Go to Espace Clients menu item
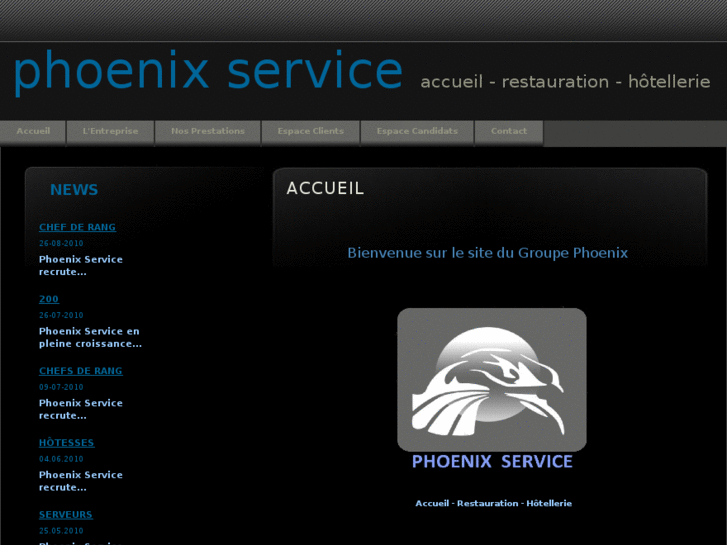 [x=311, y=132]
